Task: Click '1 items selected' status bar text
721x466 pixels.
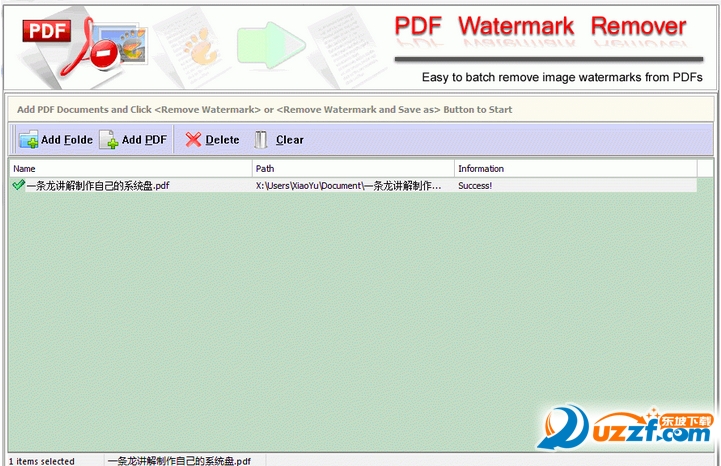Action: pos(42,461)
